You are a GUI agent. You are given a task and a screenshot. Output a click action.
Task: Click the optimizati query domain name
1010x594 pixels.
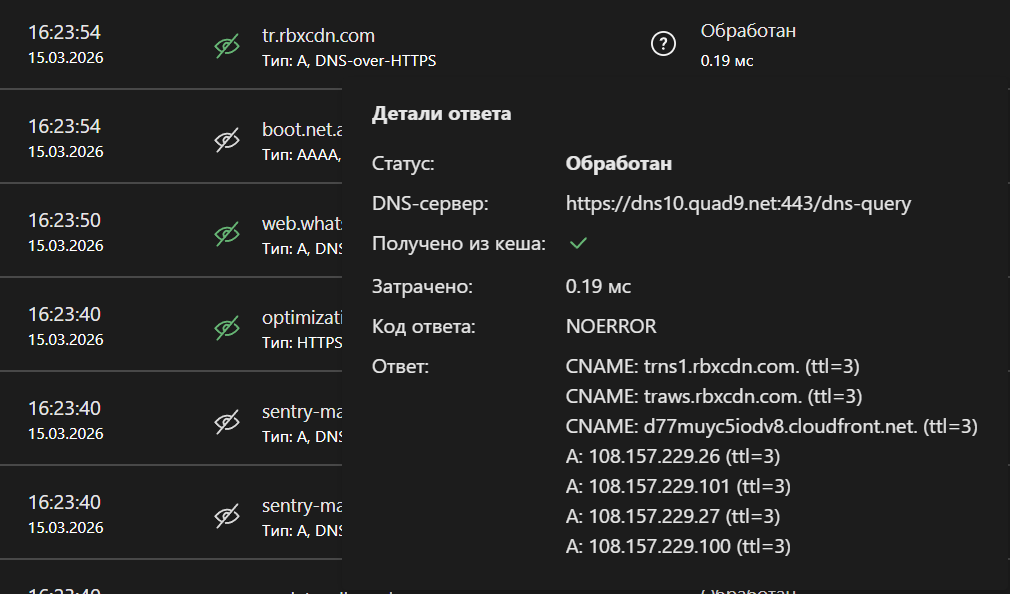coord(302,317)
